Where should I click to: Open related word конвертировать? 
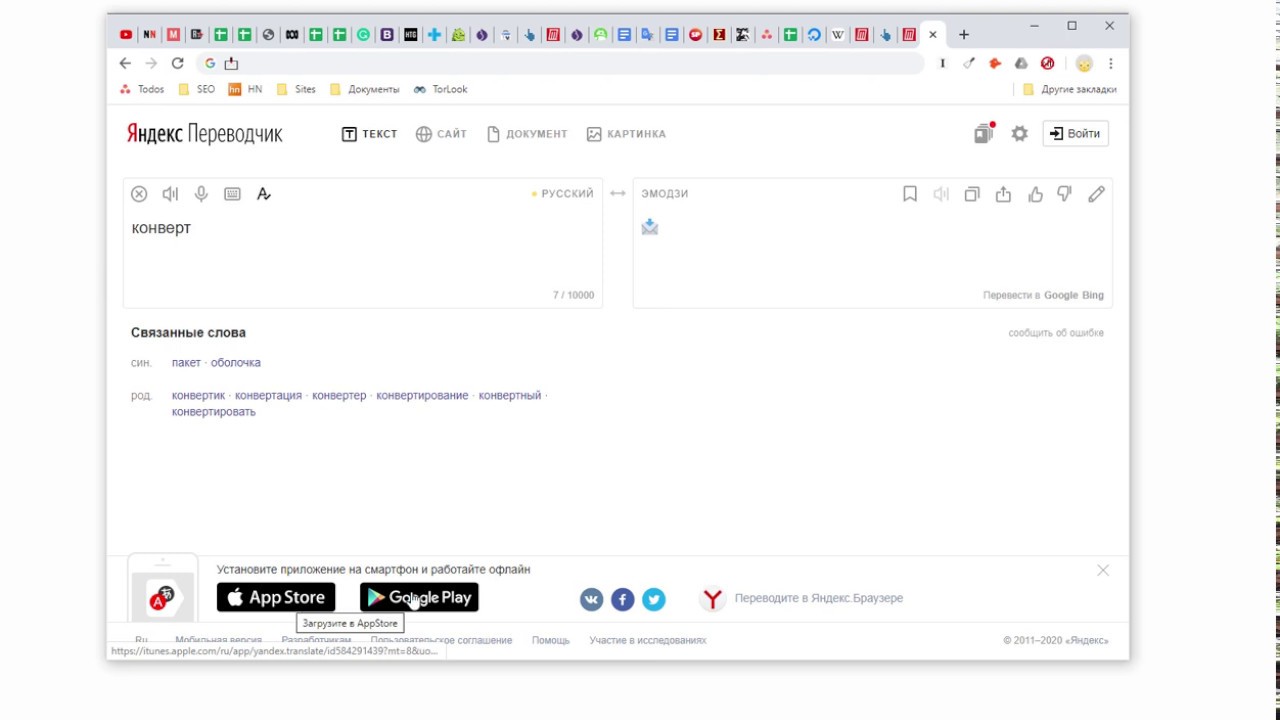point(214,411)
